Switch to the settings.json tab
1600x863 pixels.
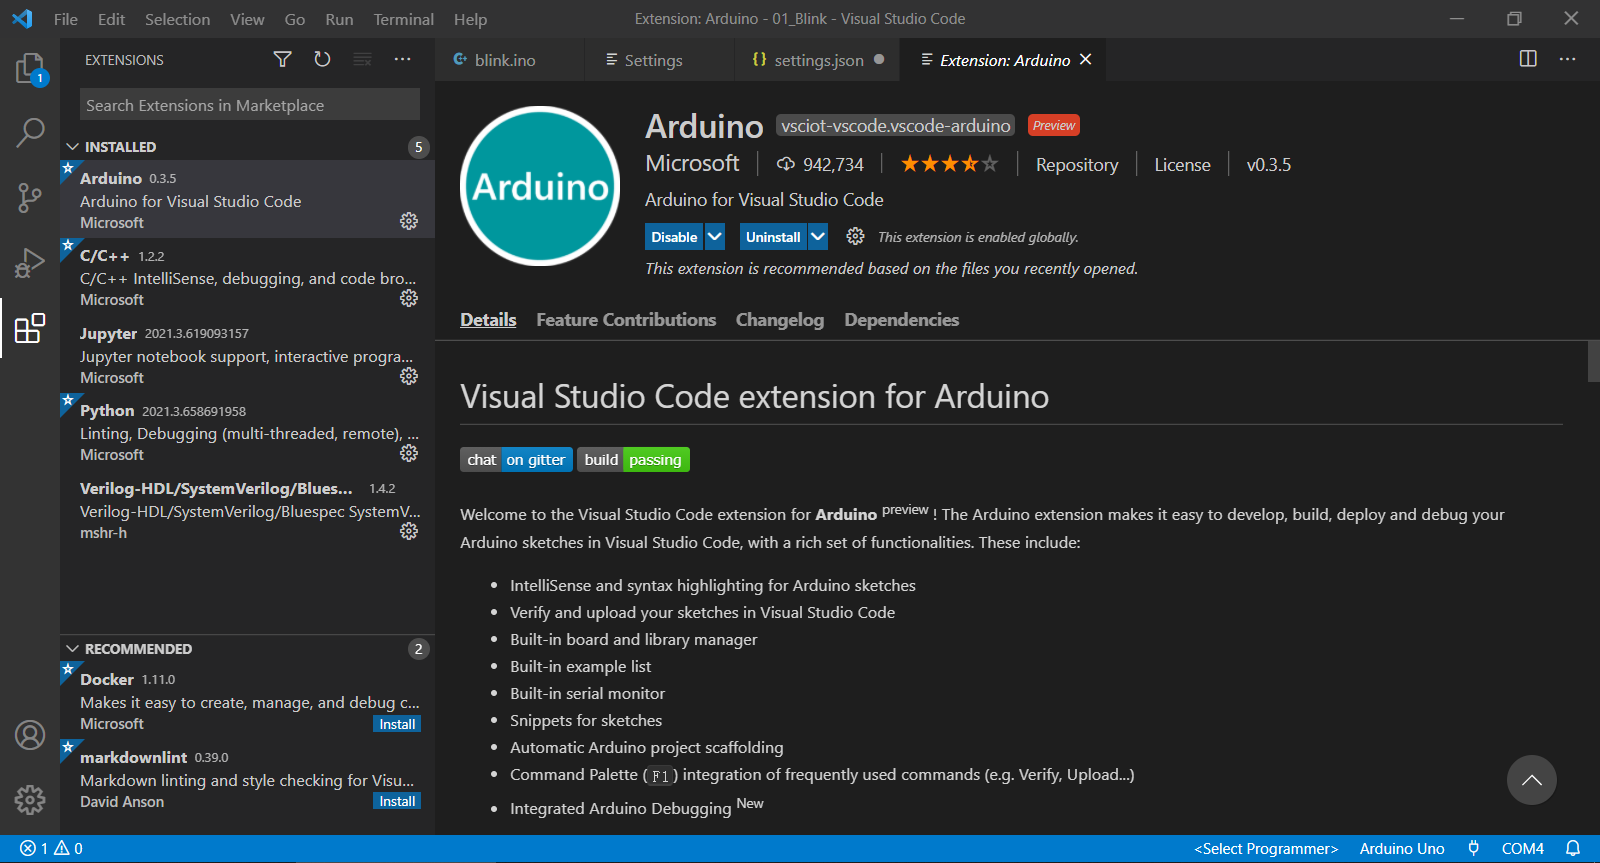click(x=817, y=60)
